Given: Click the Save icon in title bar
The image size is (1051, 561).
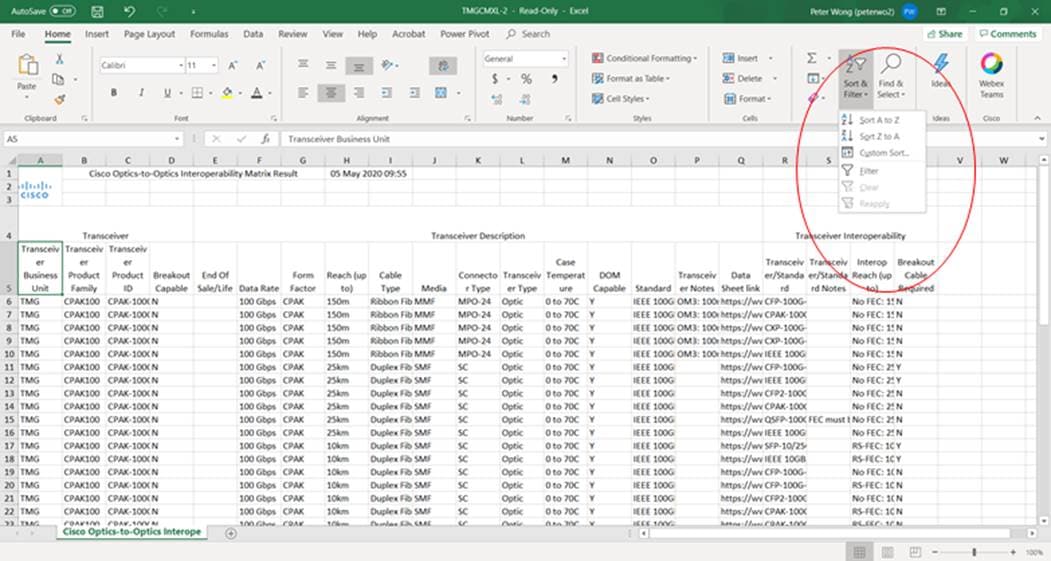Looking at the screenshot, I should 97,11.
